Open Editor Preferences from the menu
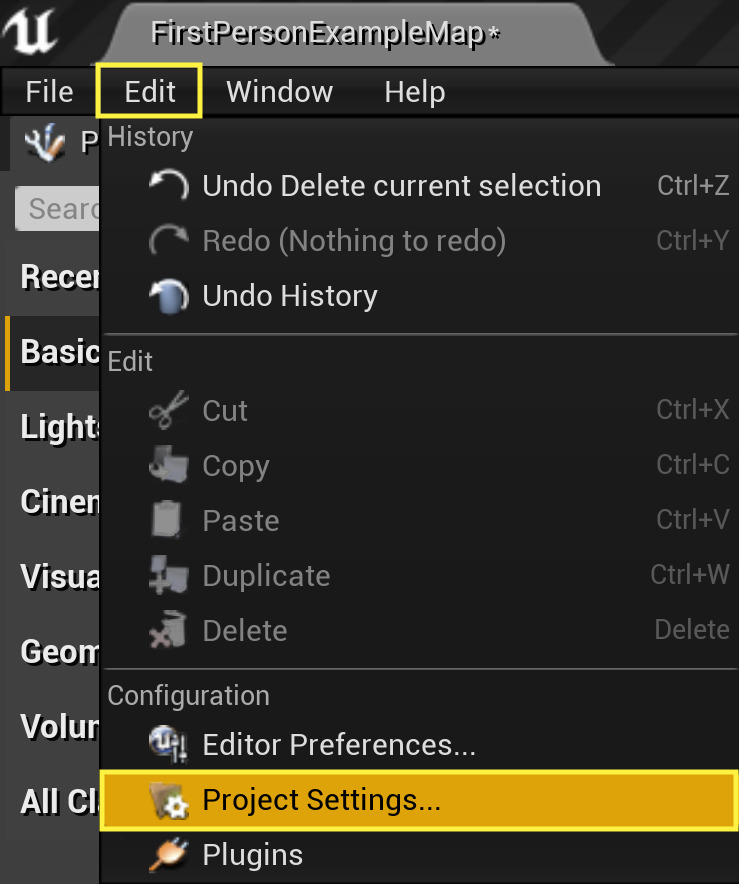 [x=338, y=745]
